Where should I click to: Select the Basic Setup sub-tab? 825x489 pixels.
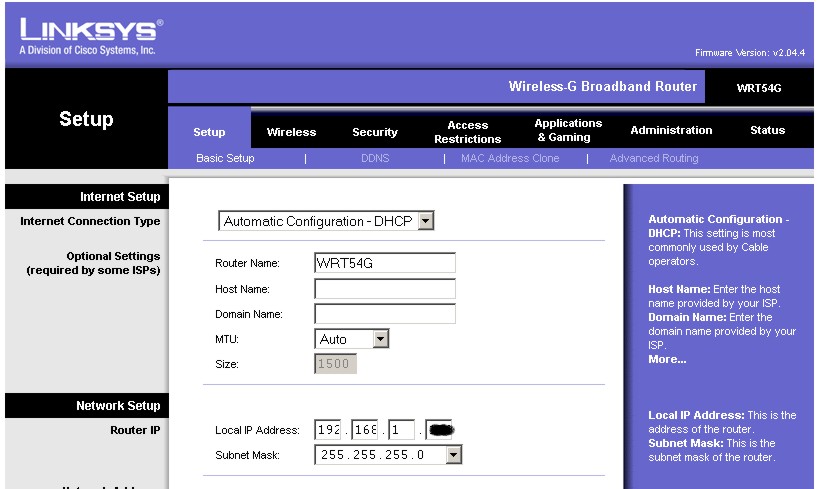point(225,158)
